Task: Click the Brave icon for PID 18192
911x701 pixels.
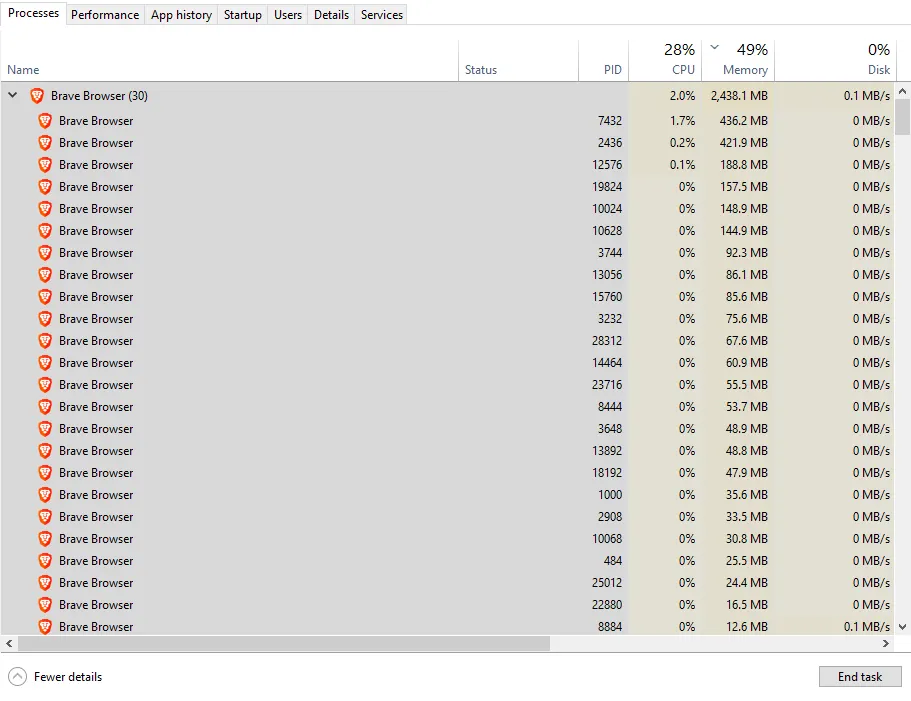Action: (45, 473)
